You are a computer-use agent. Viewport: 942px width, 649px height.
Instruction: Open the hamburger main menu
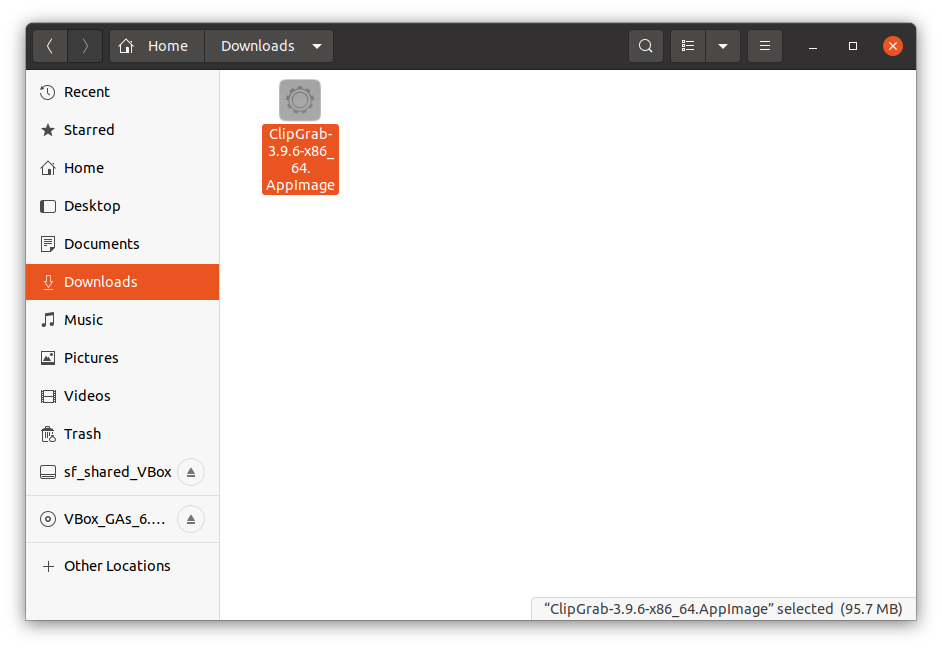point(765,46)
